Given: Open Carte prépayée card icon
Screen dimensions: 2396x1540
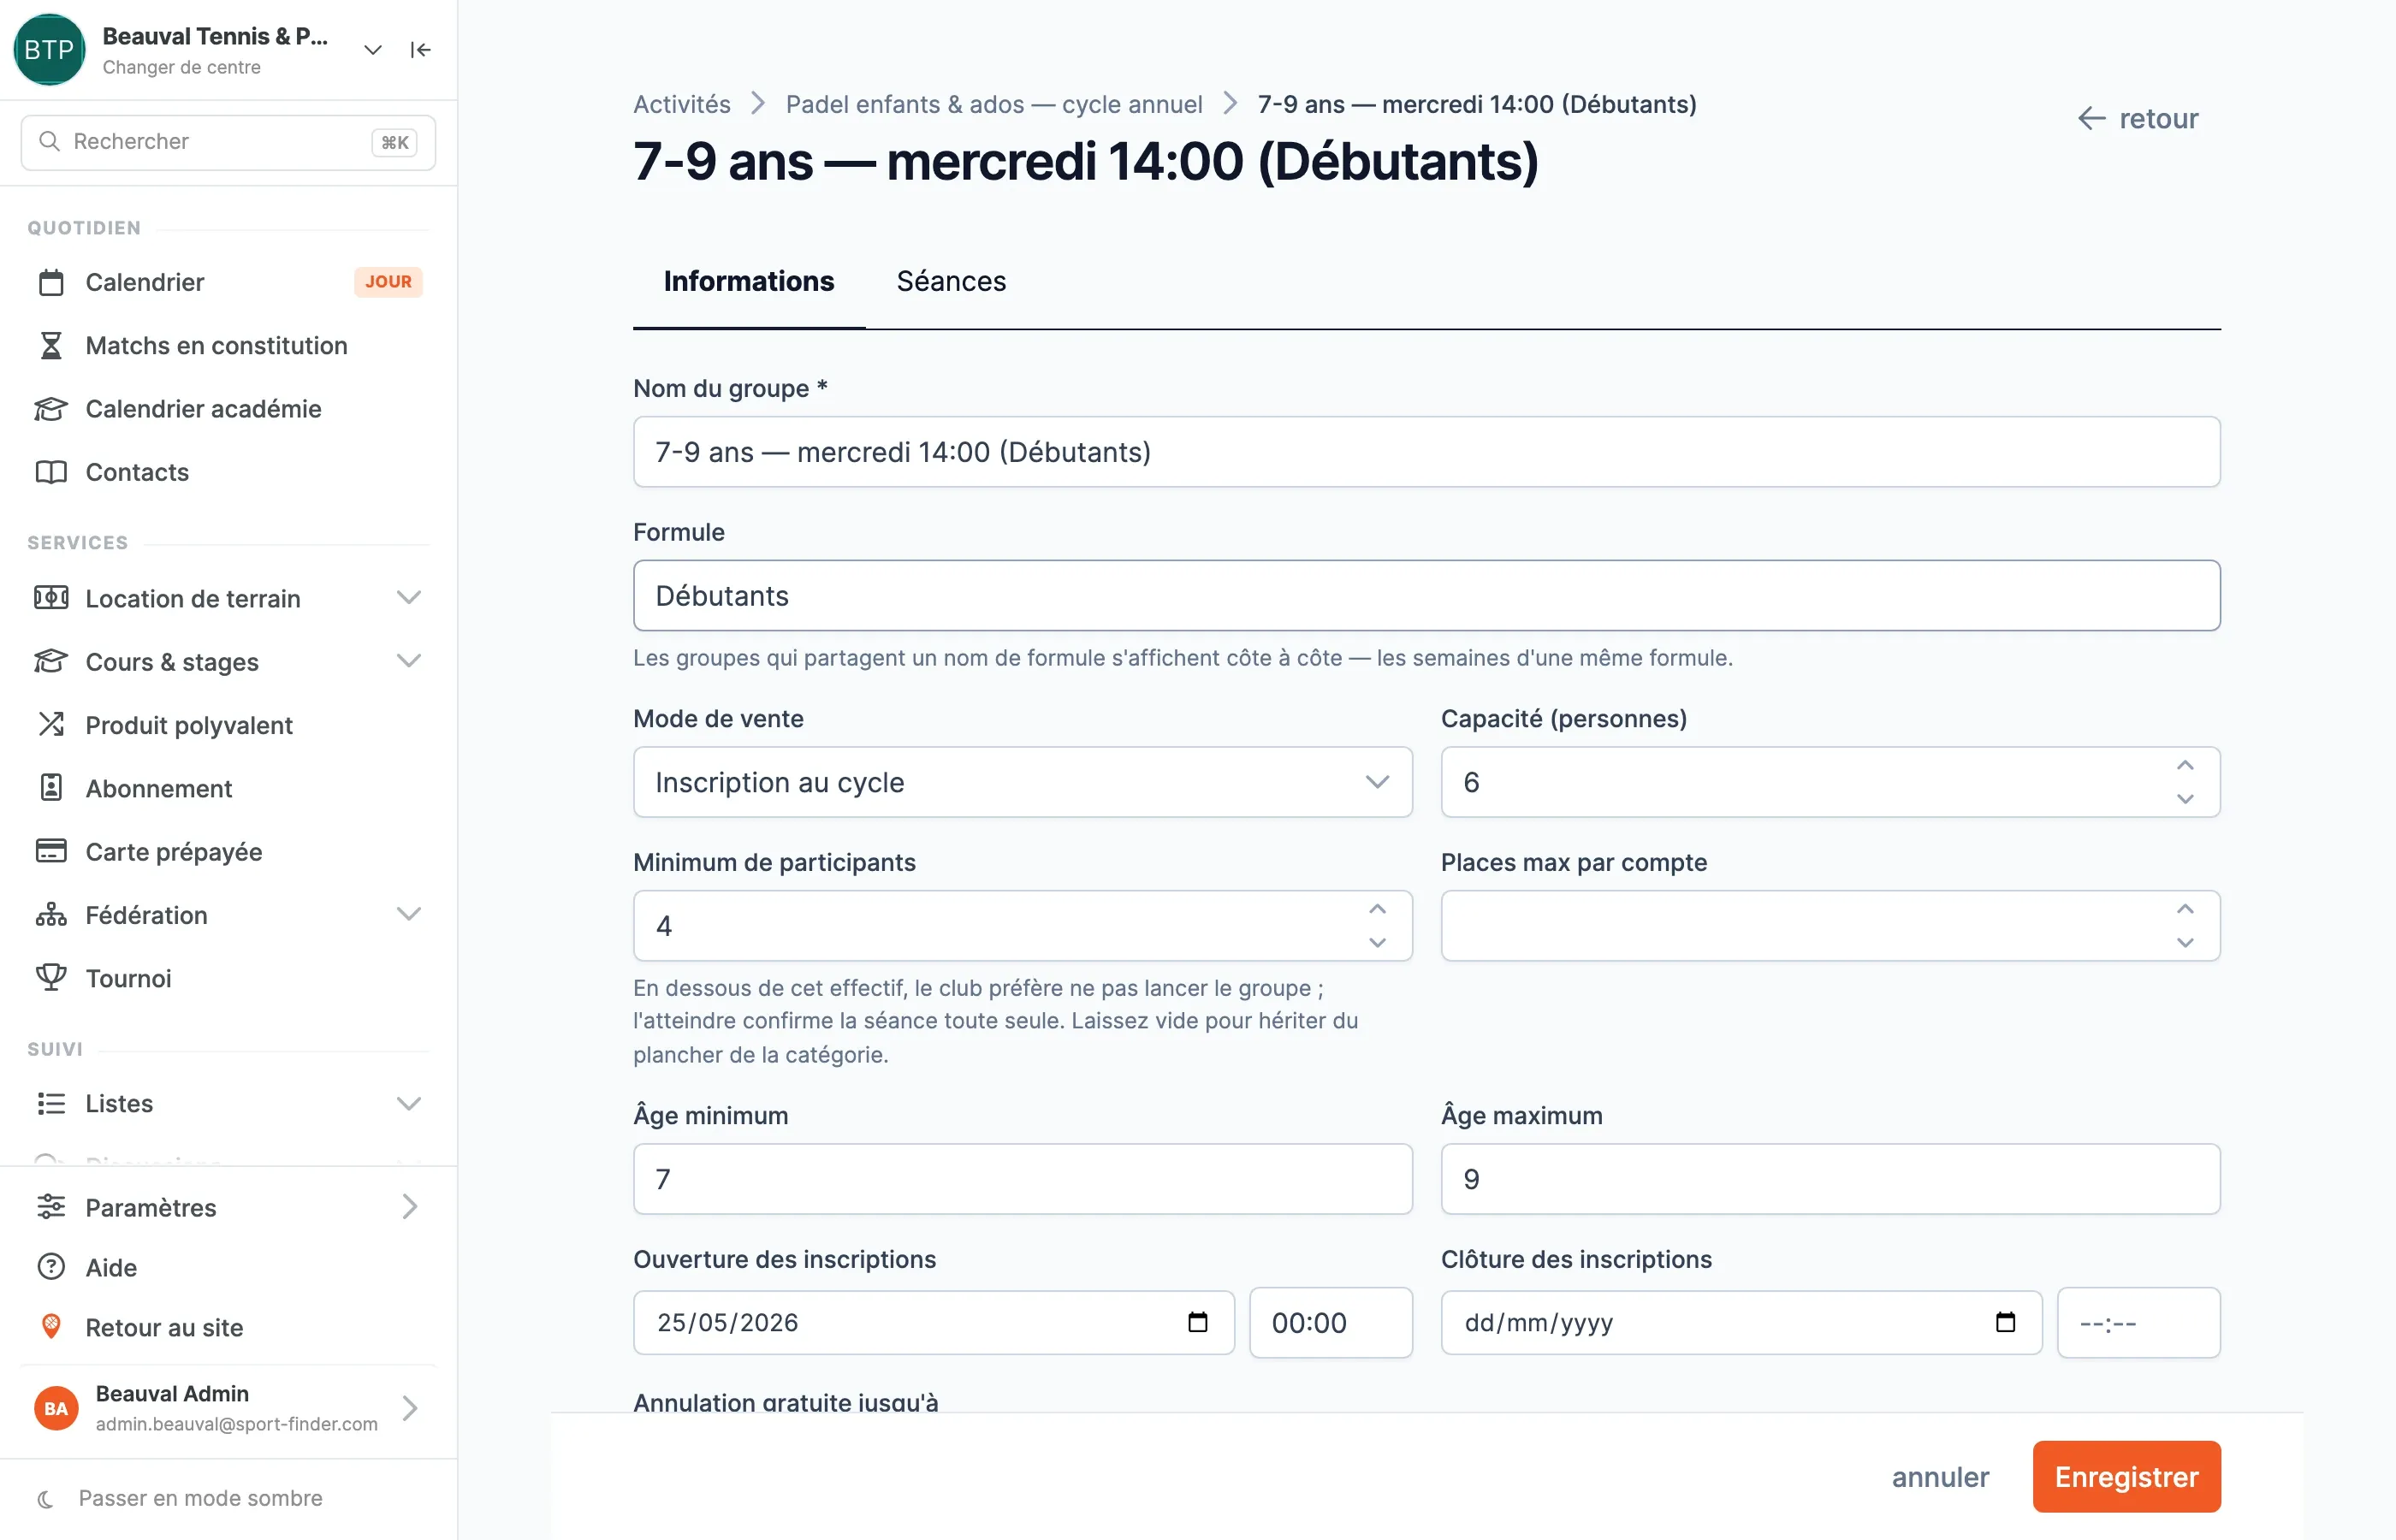Looking at the screenshot, I should tap(51, 851).
